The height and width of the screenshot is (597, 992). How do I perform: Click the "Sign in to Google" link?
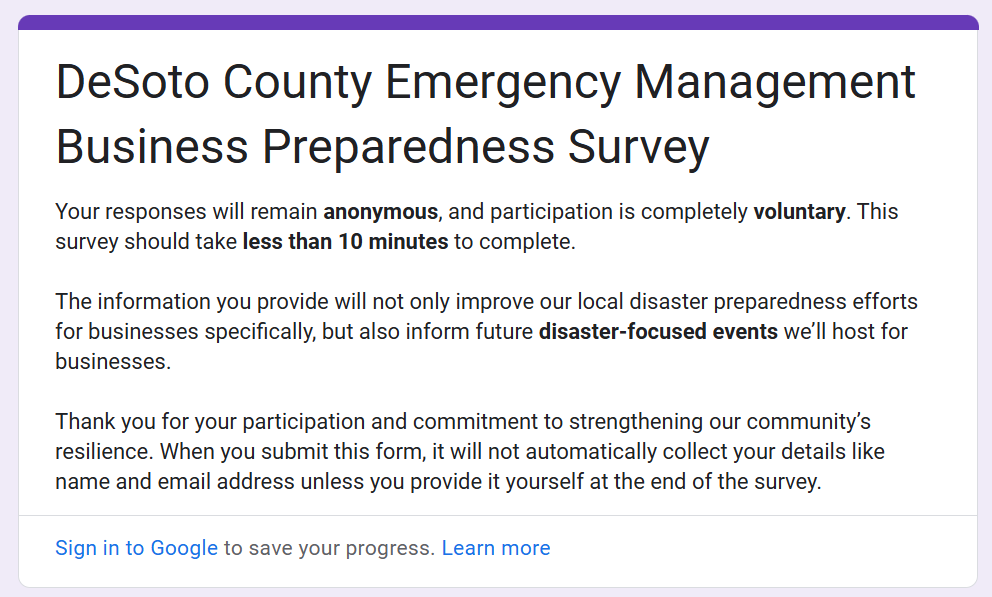136,548
